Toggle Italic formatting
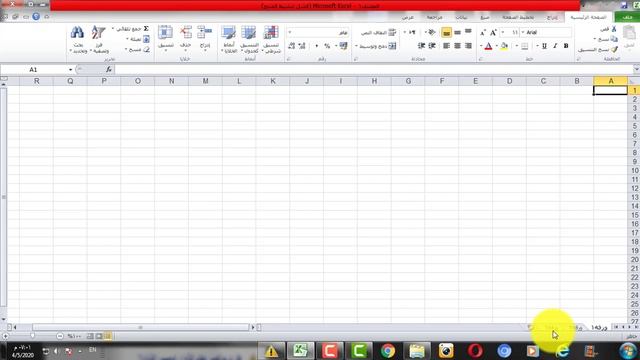The image size is (640, 360). (x=555, y=46)
